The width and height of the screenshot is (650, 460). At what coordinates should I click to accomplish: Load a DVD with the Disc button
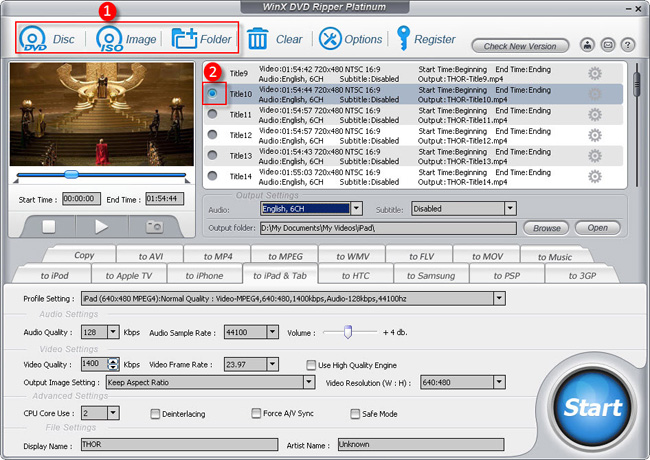46,39
